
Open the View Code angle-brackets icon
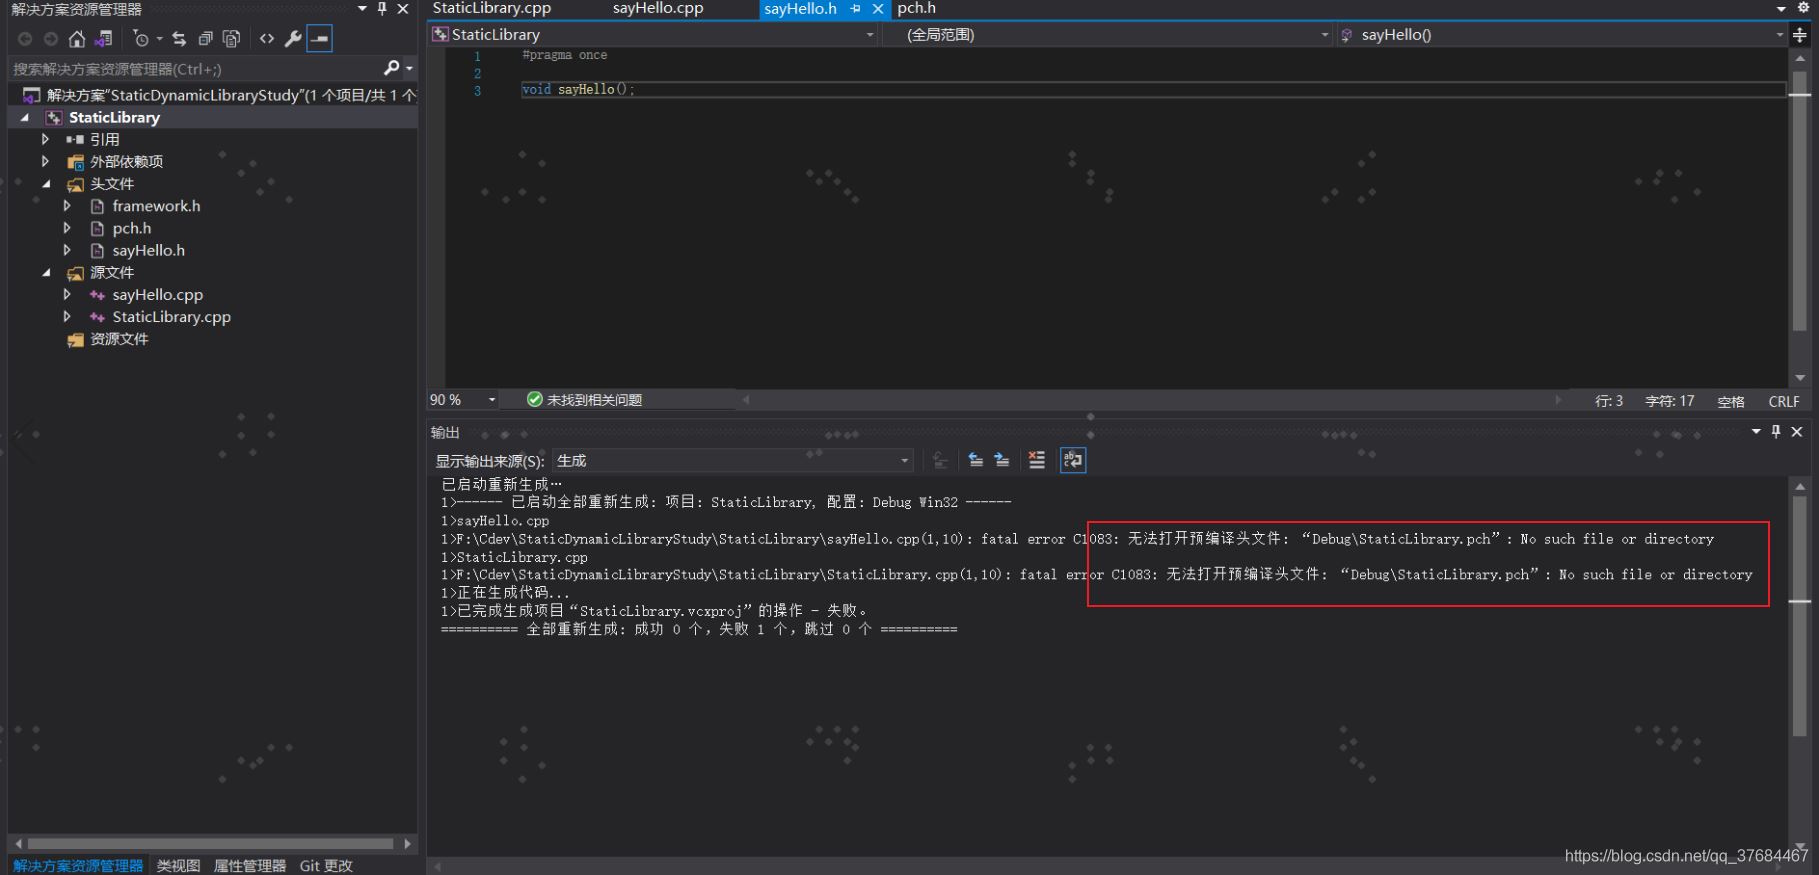point(266,39)
